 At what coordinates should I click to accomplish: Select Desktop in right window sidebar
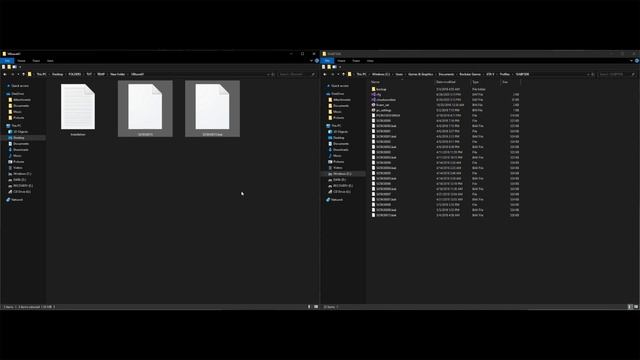tap(336, 138)
